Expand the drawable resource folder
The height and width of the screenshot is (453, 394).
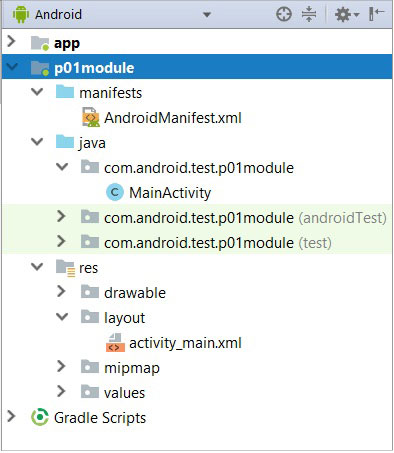61,292
